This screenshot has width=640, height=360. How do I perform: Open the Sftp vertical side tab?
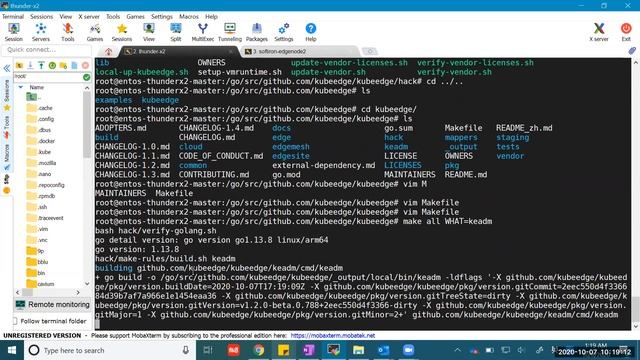(x=7, y=183)
